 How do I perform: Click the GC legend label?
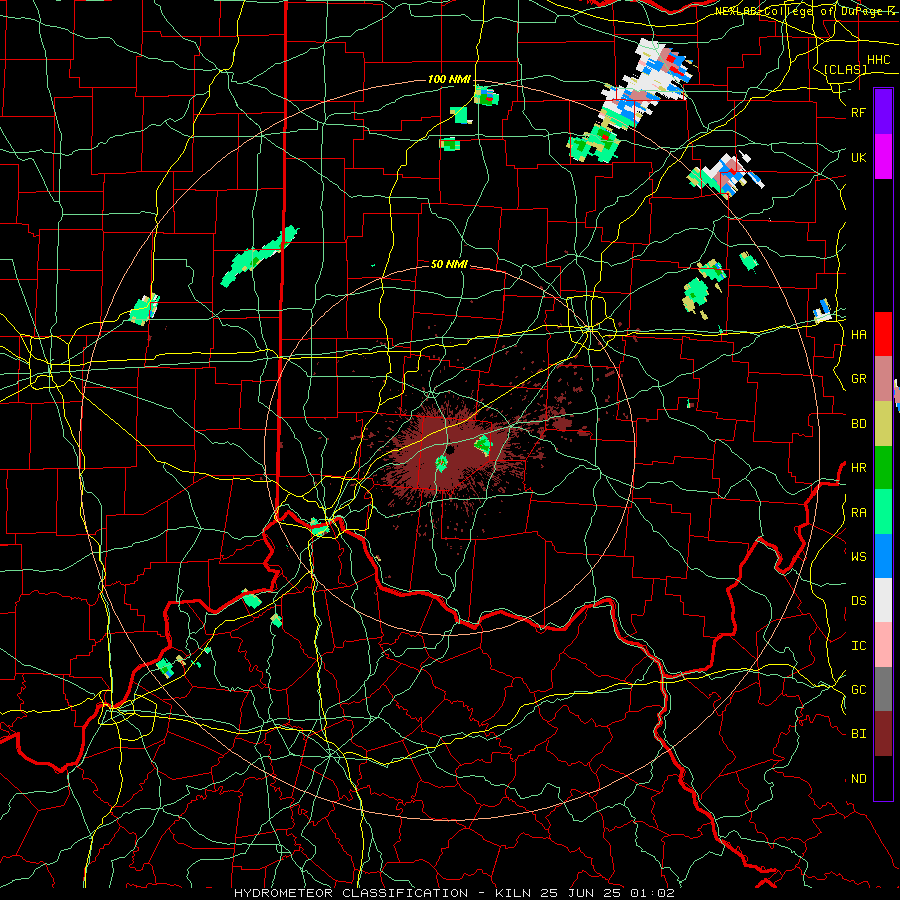(x=858, y=690)
